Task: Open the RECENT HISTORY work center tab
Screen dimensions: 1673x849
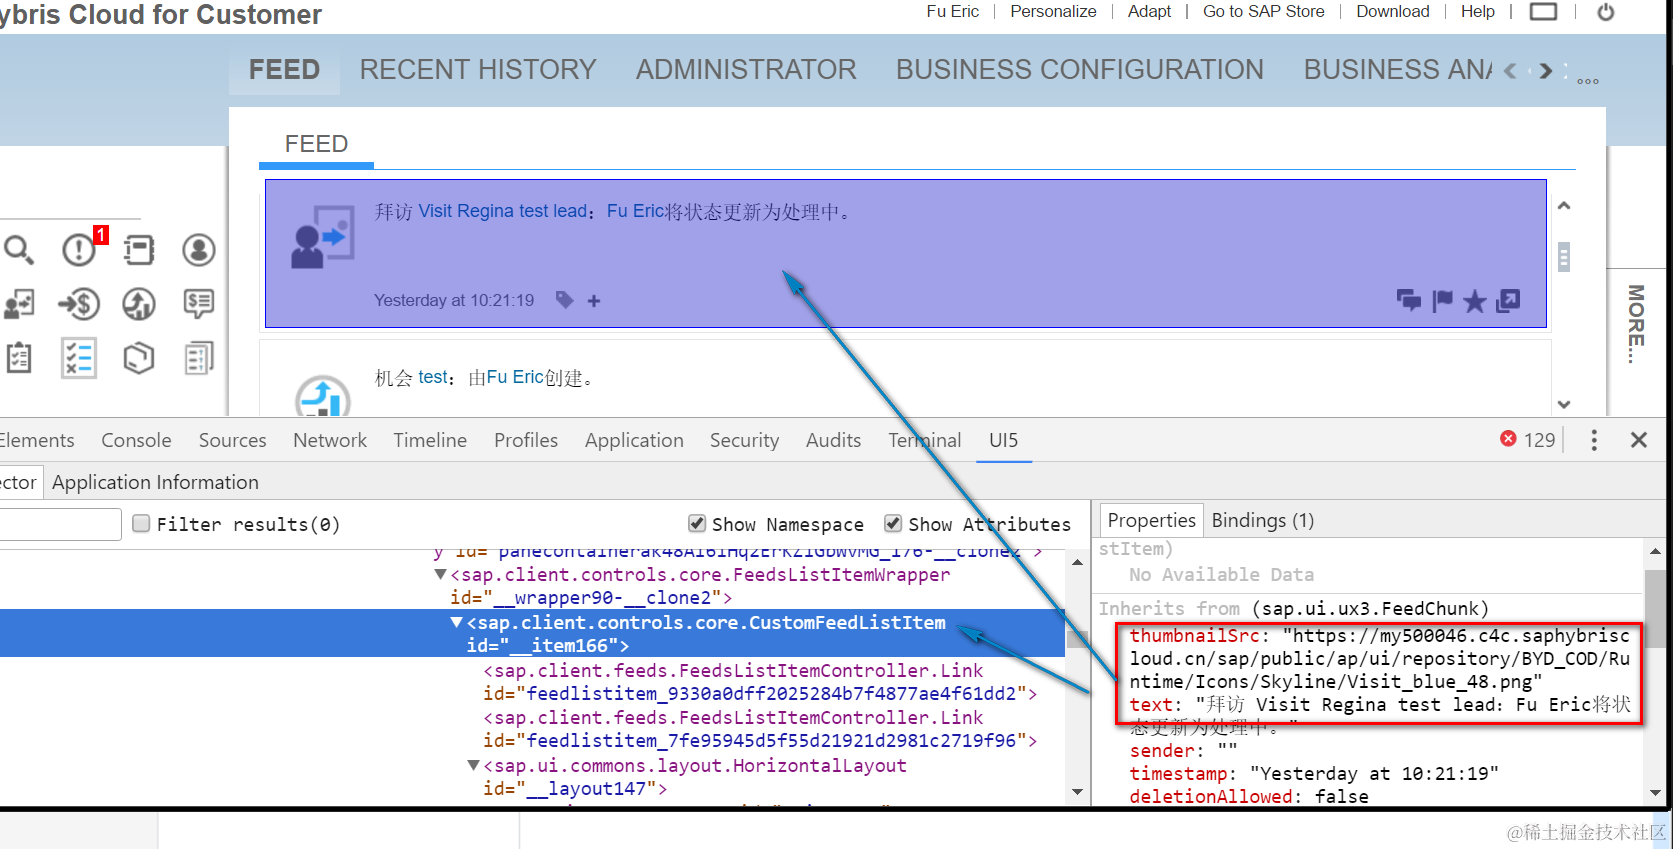Action: (x=478, y=70)
